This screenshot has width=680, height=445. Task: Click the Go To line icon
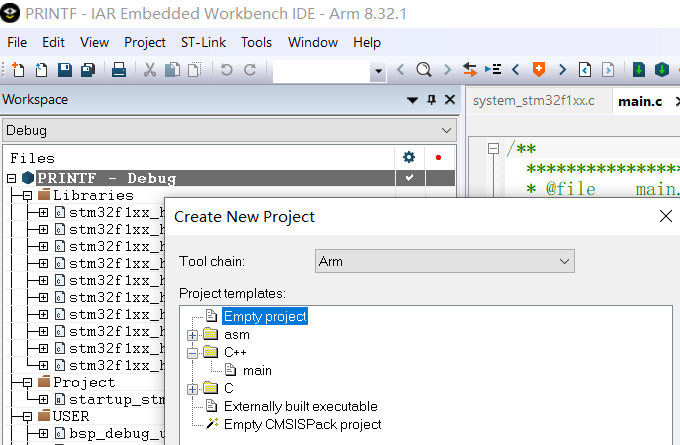click(x=493, y=69)
